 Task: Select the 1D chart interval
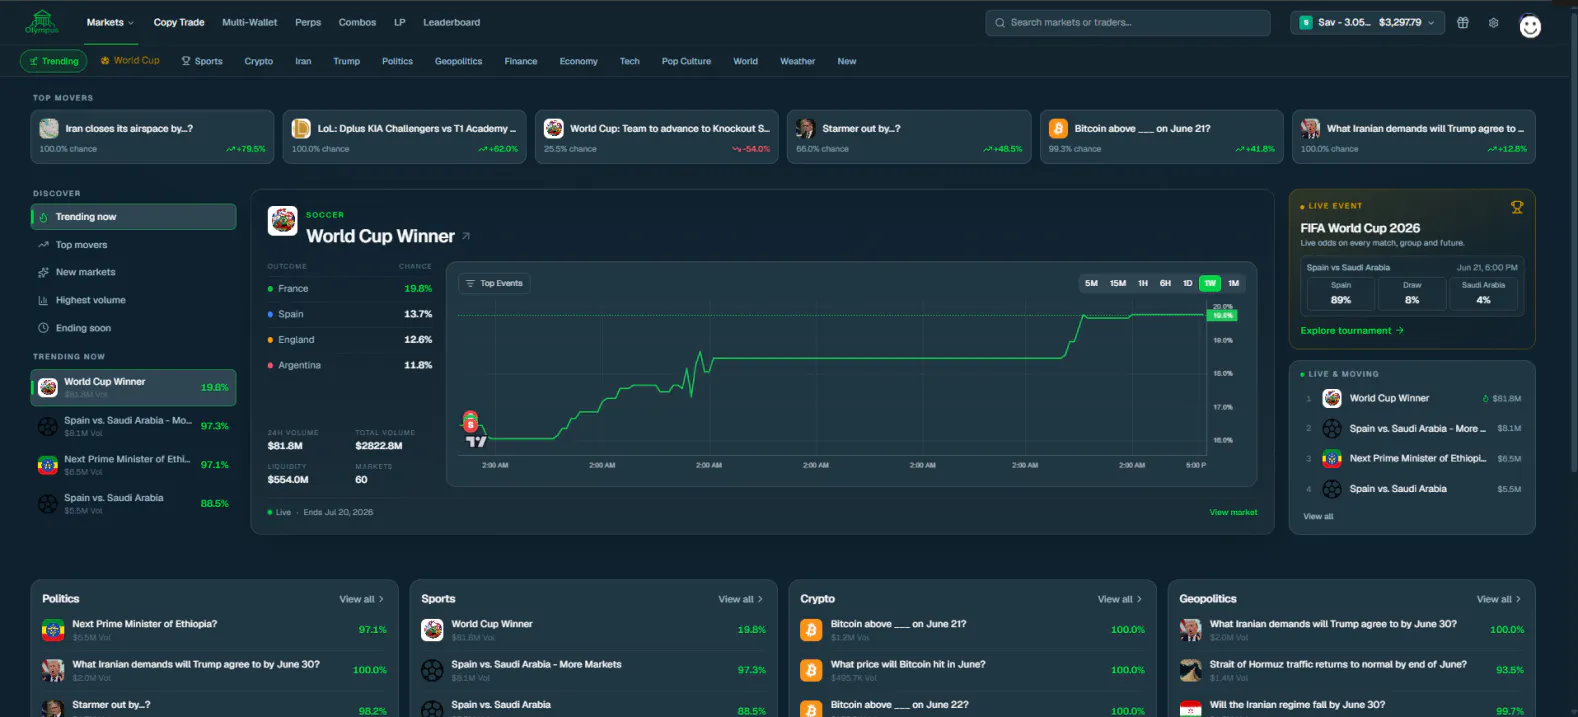pos(1188,284)
